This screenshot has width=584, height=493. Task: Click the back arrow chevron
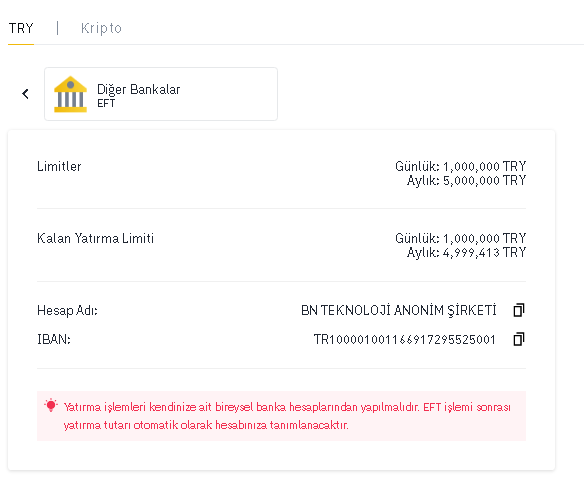[25, 94]
